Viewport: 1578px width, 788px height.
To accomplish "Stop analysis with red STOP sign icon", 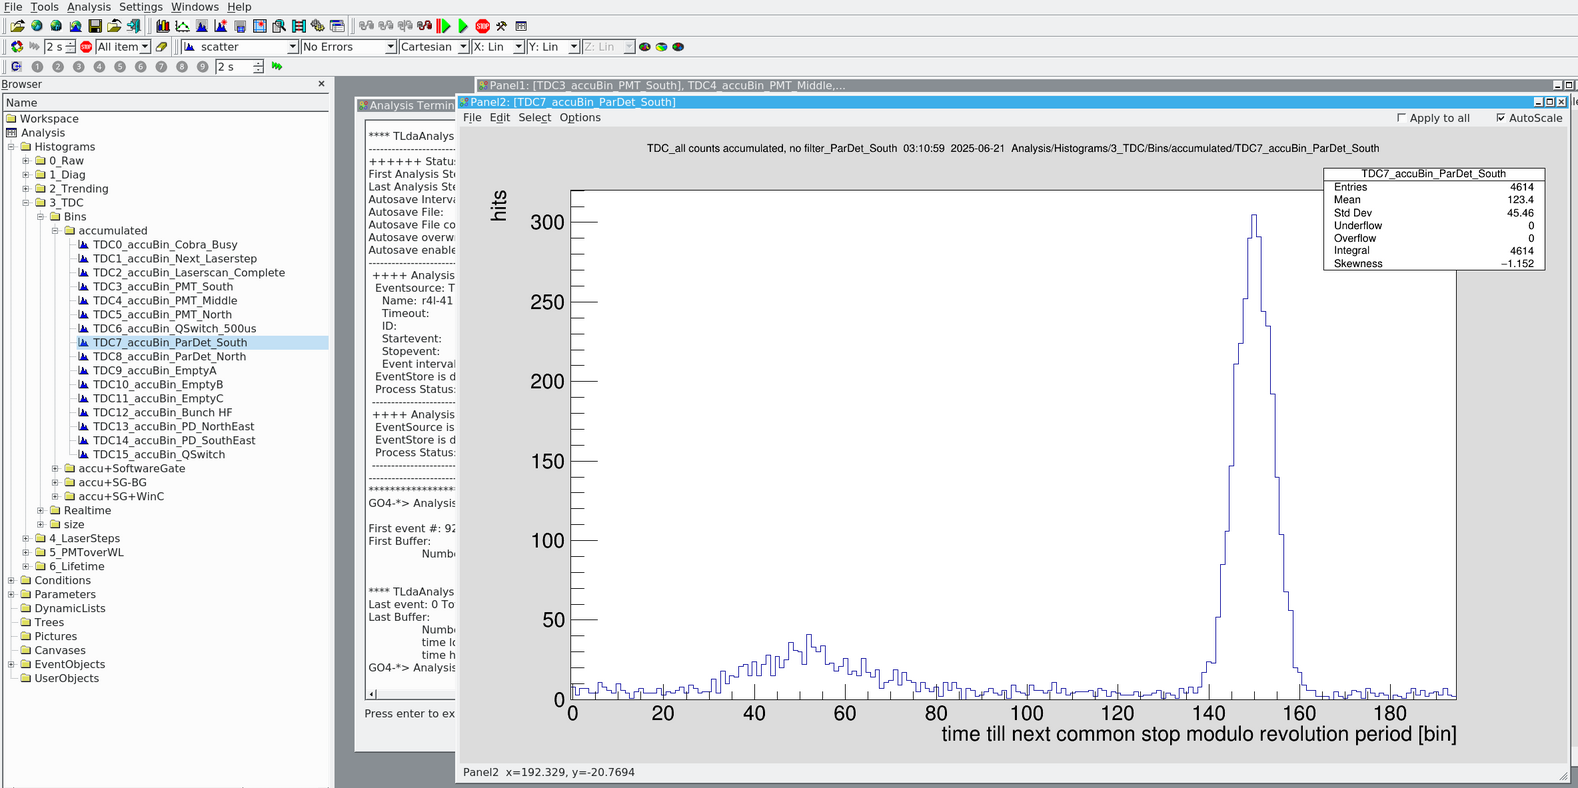I will point(482,26).
